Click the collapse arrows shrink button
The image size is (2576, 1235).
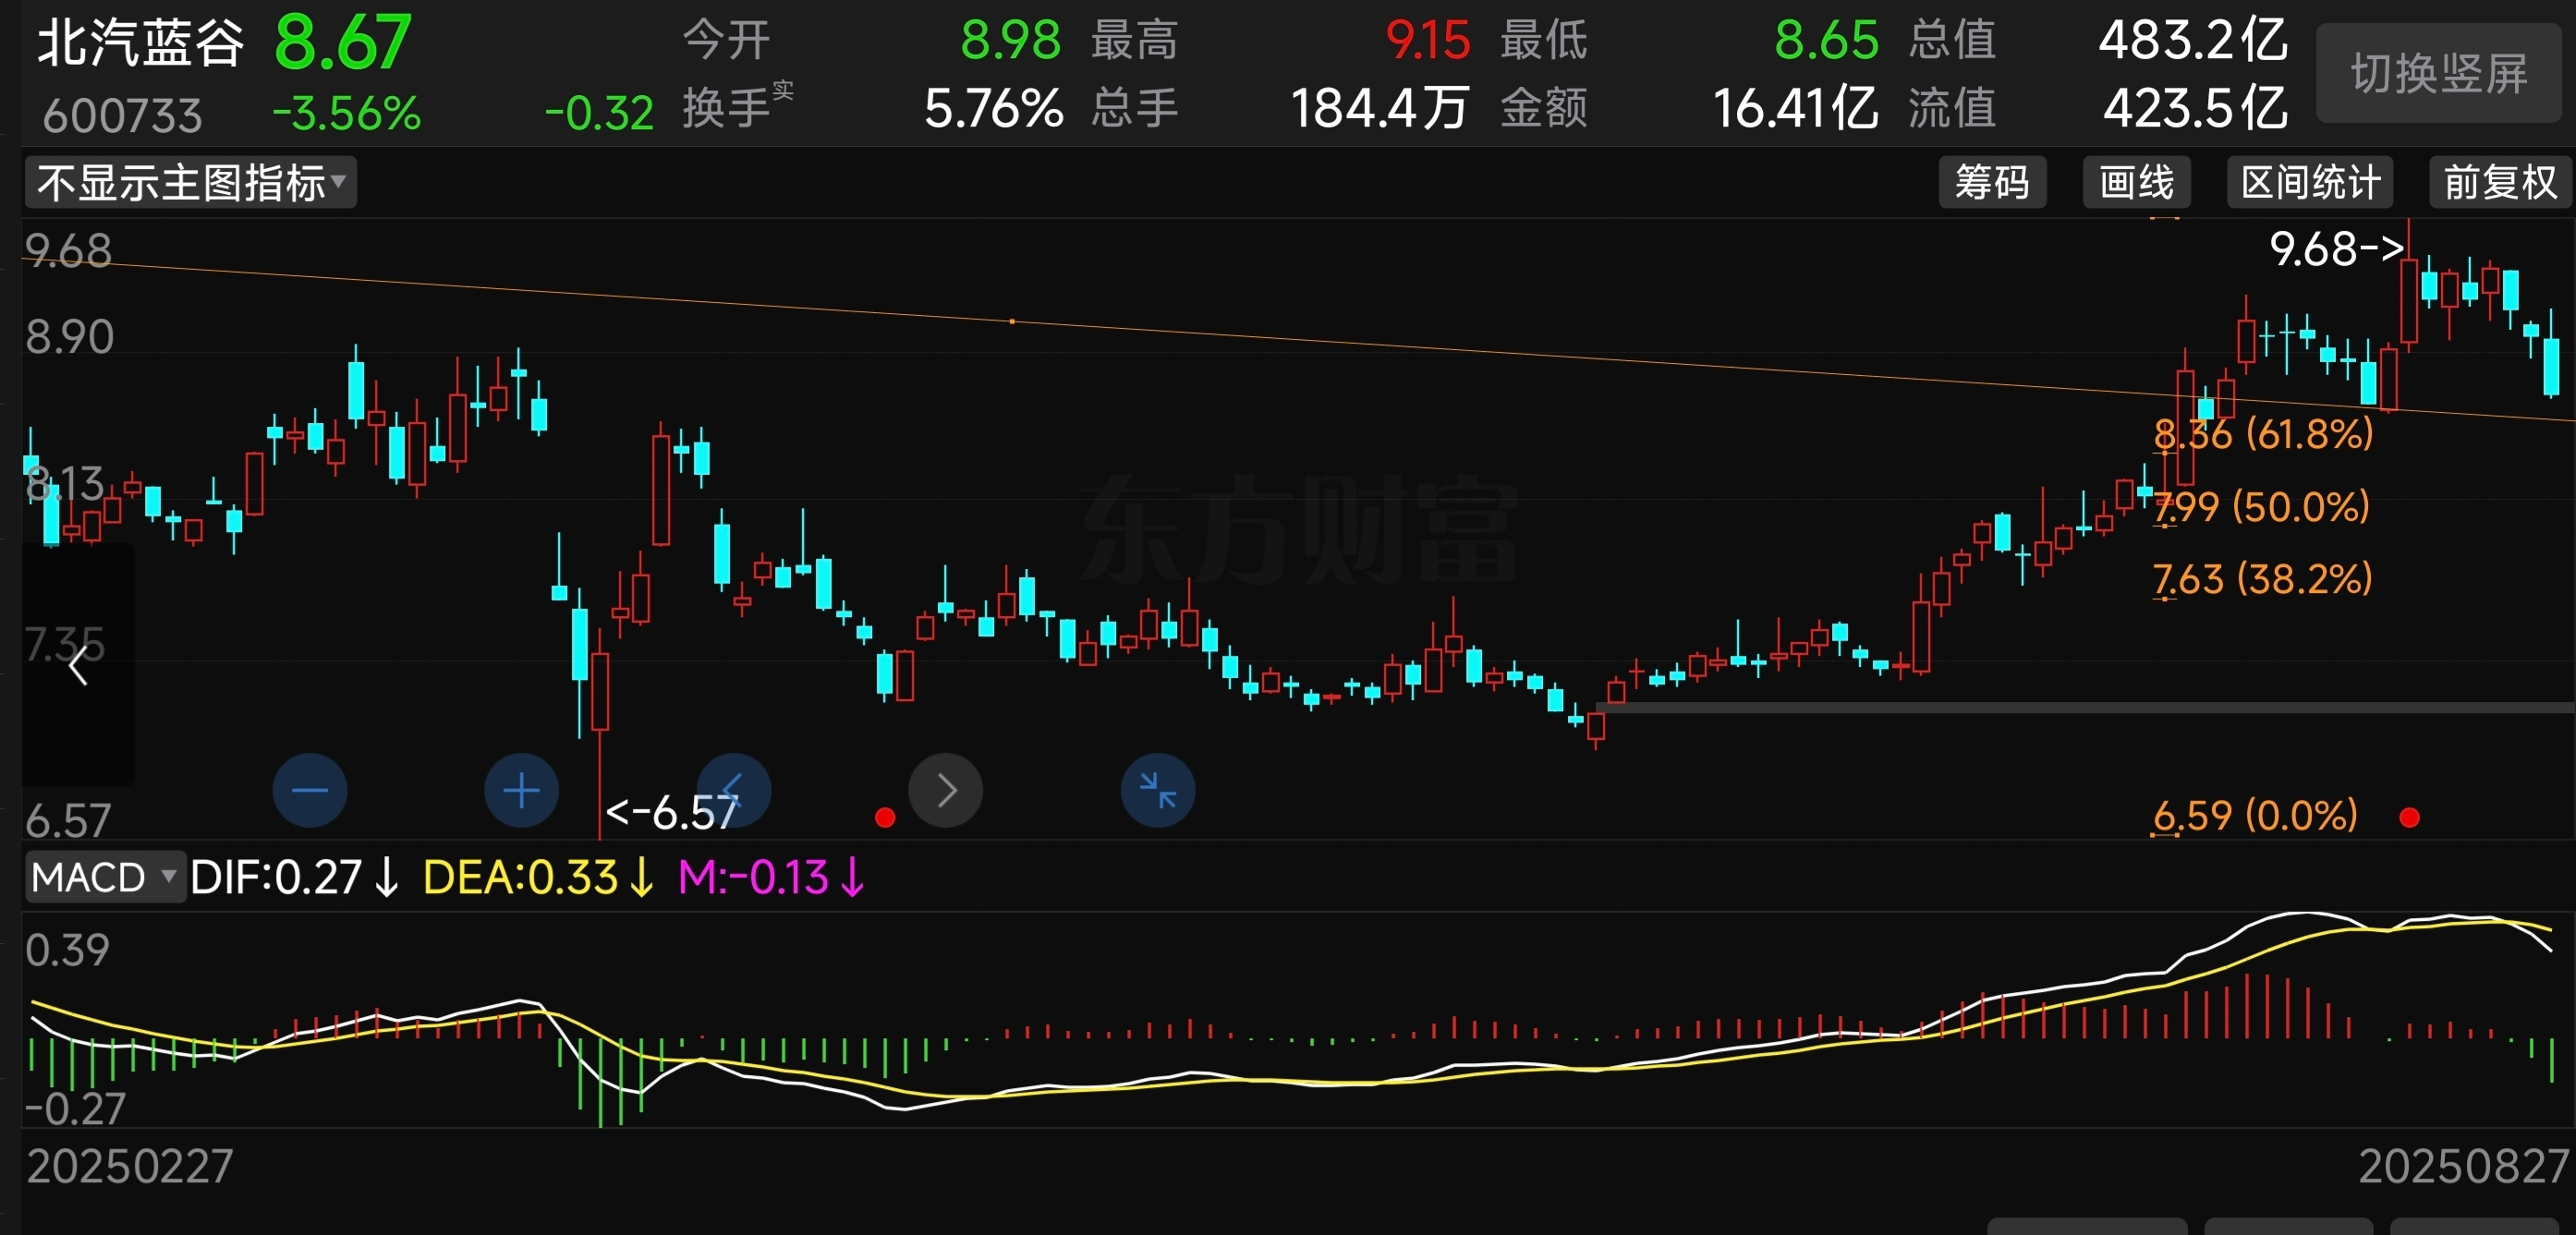click(1158, 790)
